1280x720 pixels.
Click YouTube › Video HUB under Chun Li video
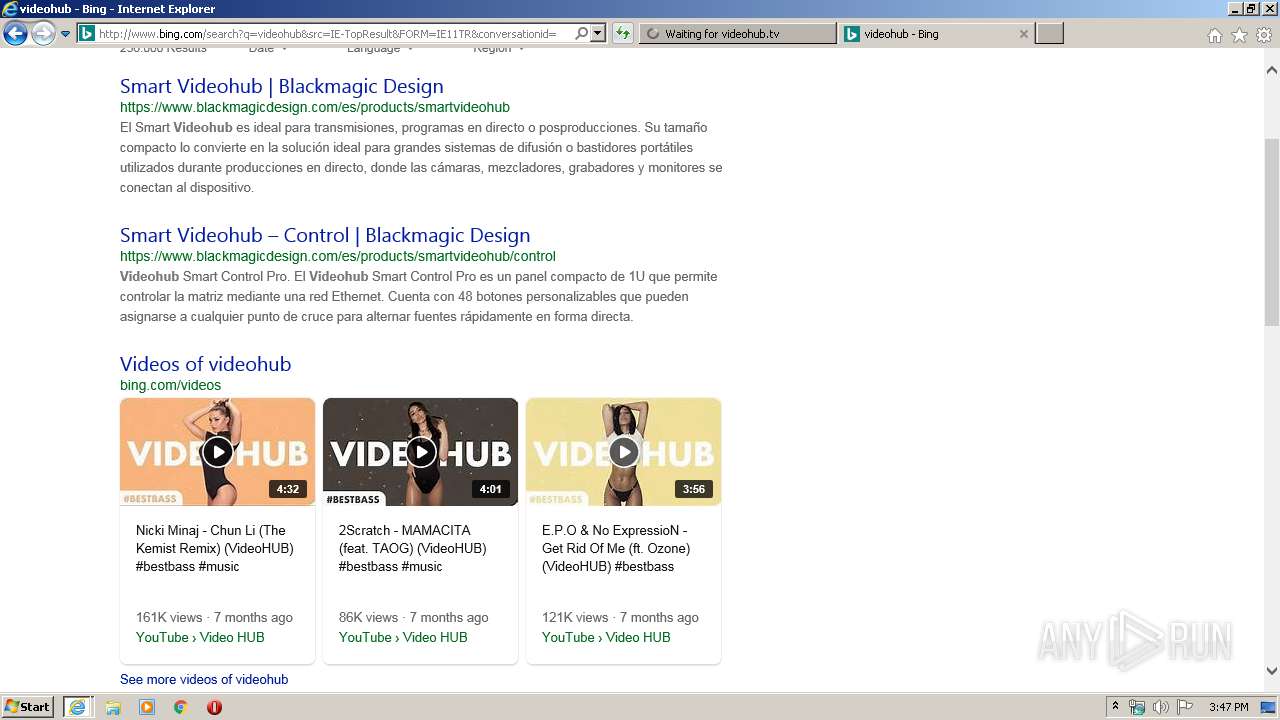pos(200,637)
